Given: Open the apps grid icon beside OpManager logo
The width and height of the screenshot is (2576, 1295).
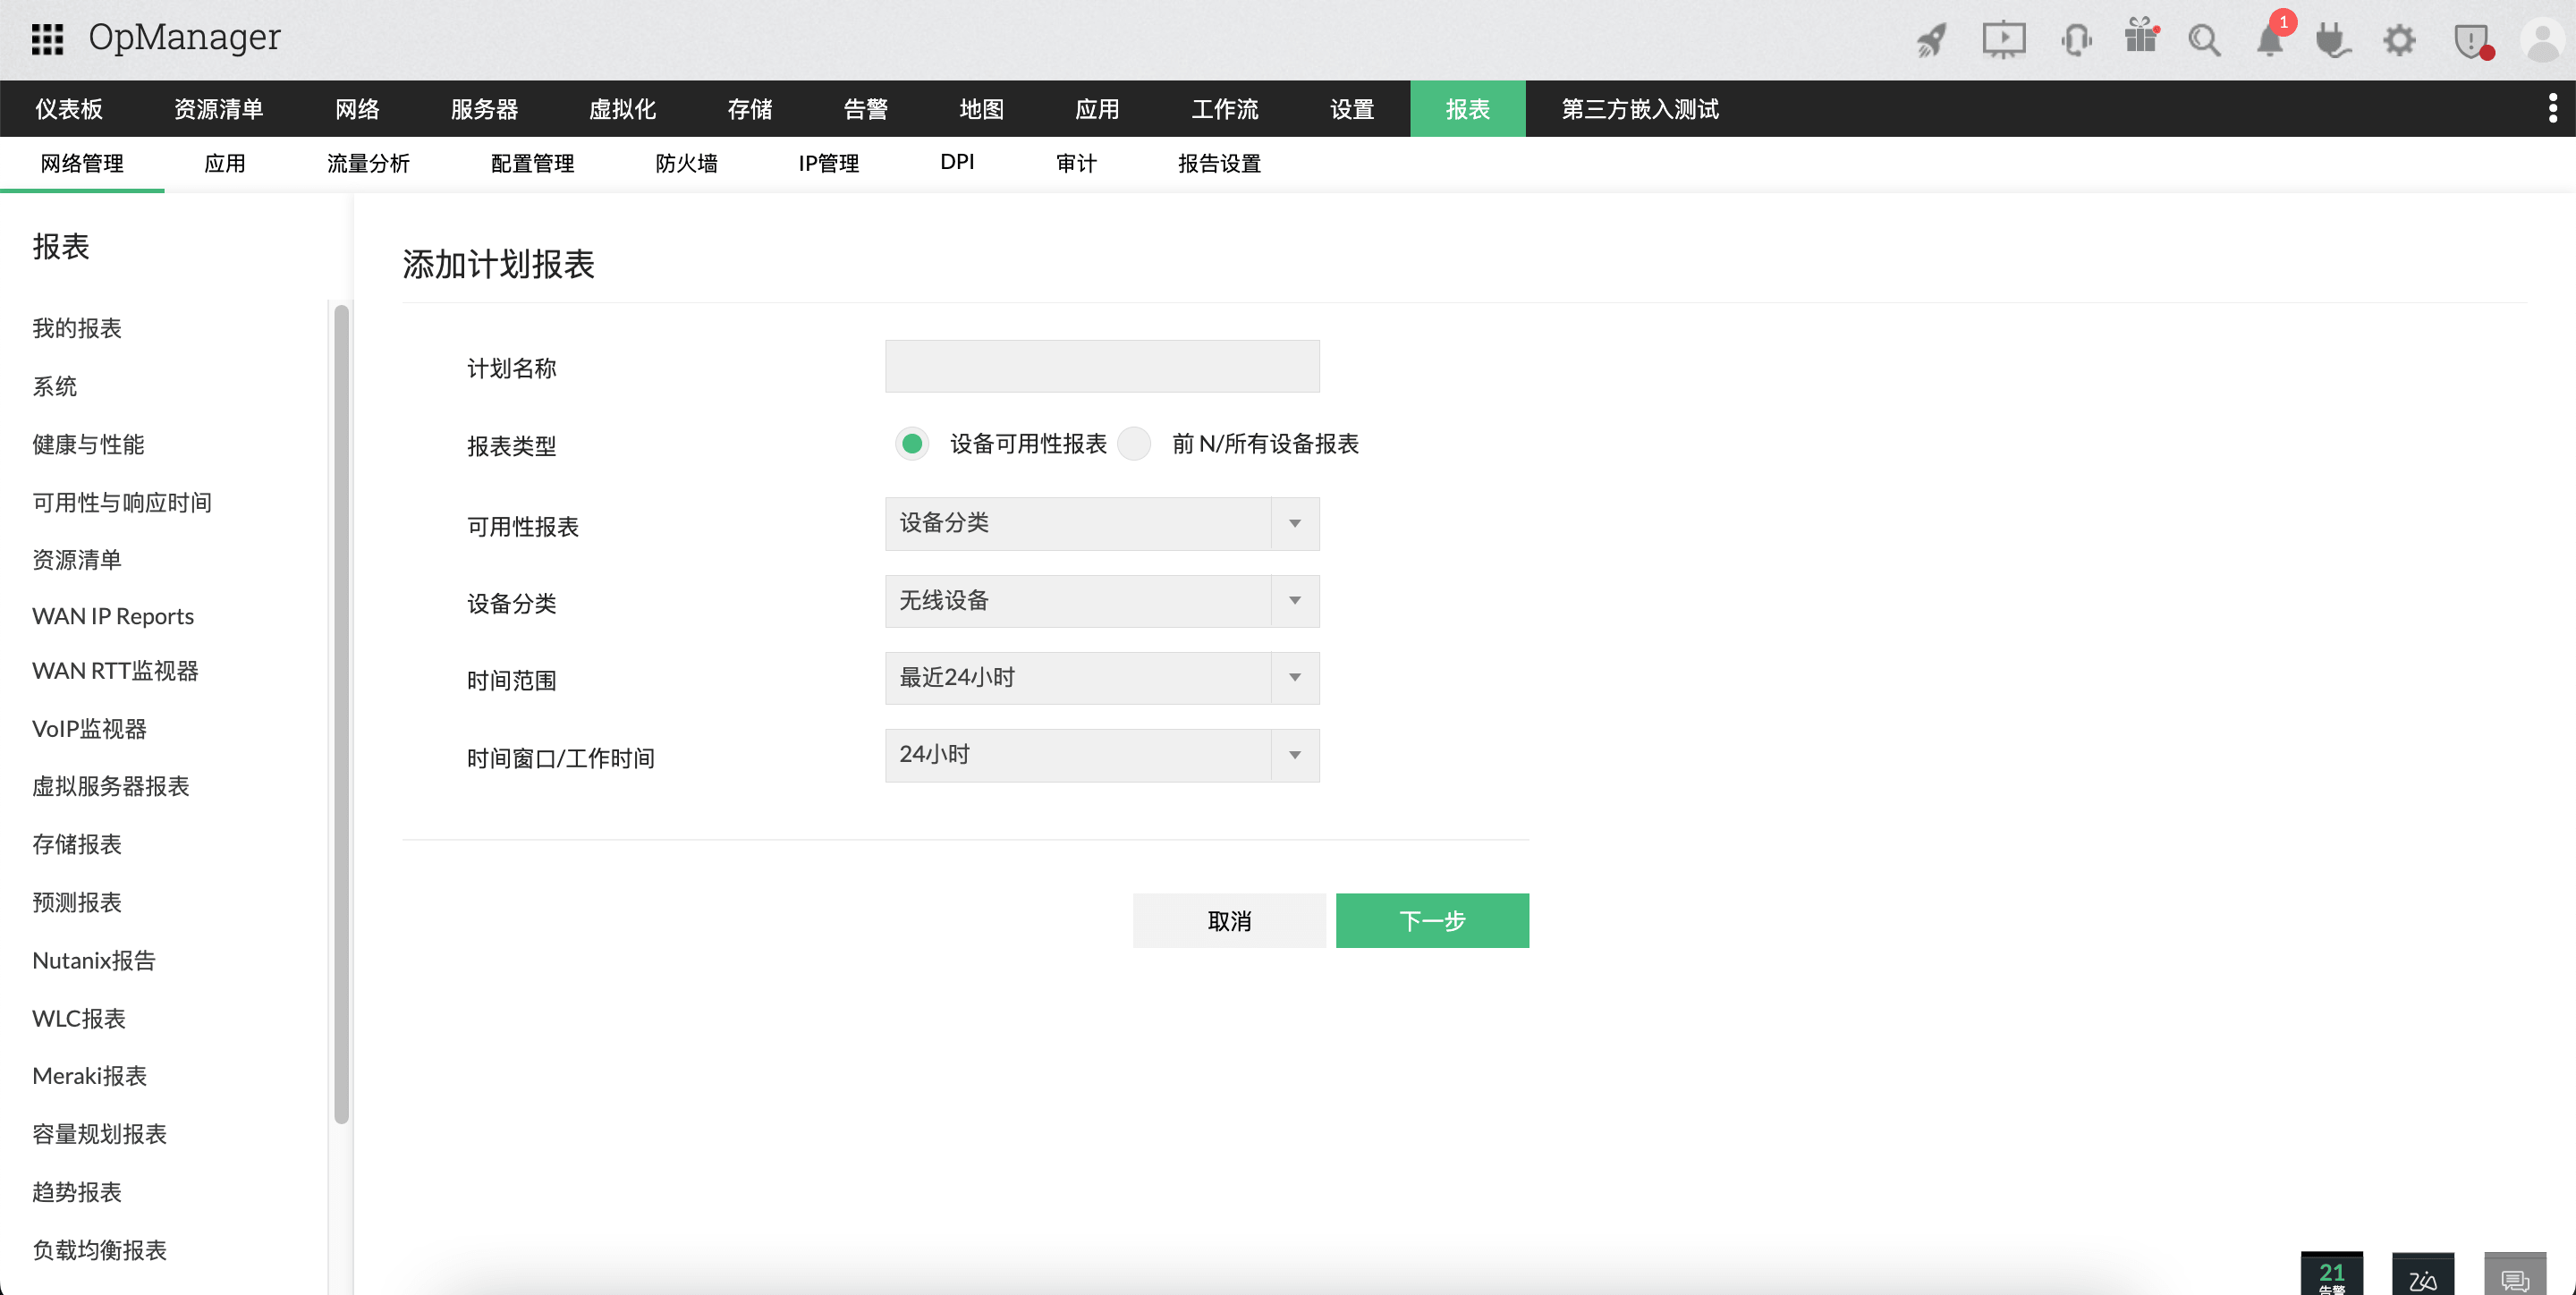Looking at the screenshot, I should click(47, 40).
